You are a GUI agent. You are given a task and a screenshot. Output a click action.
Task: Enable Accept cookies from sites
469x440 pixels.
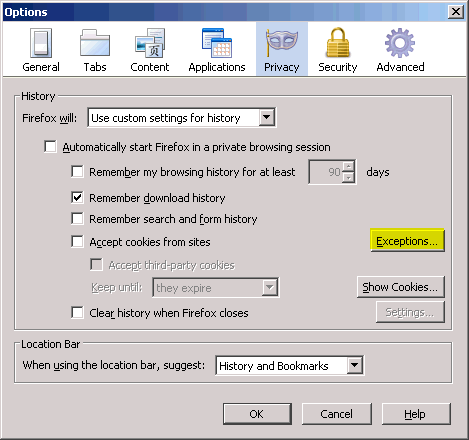click(77, 242)
